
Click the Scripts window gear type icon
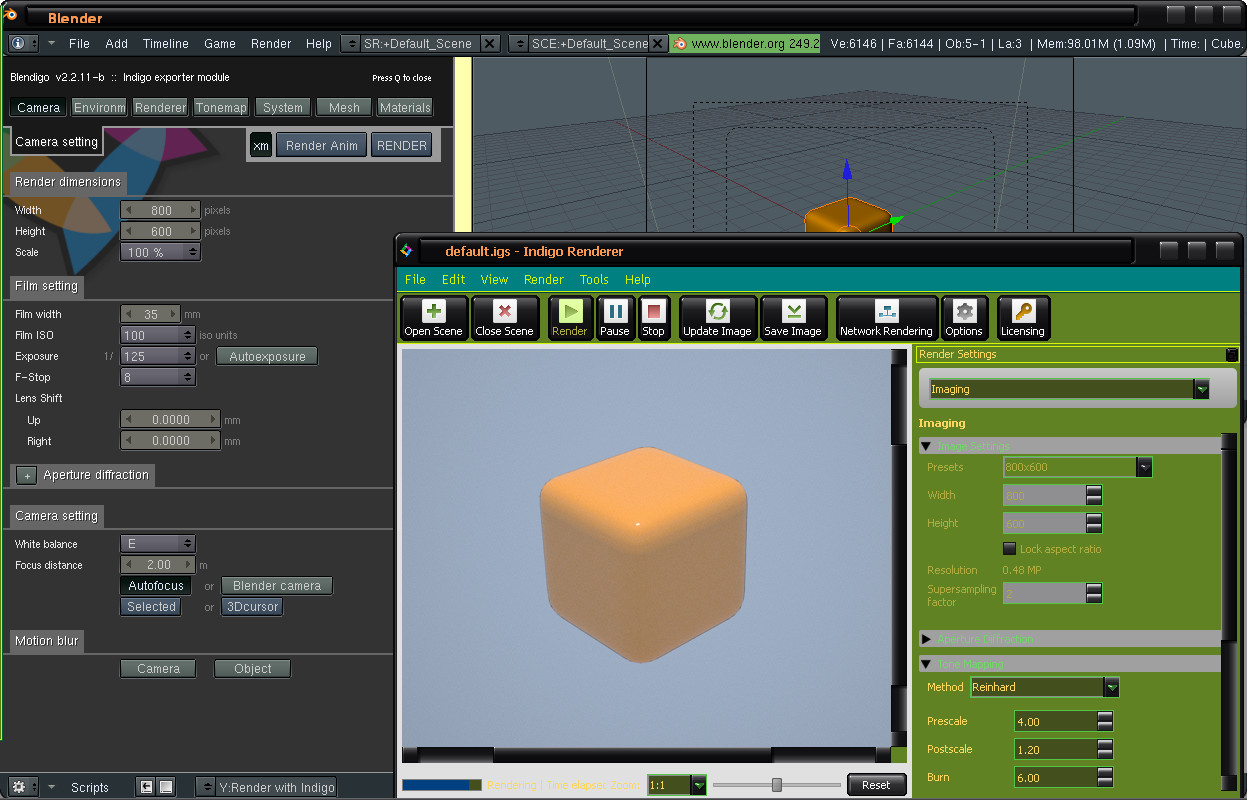19,787
